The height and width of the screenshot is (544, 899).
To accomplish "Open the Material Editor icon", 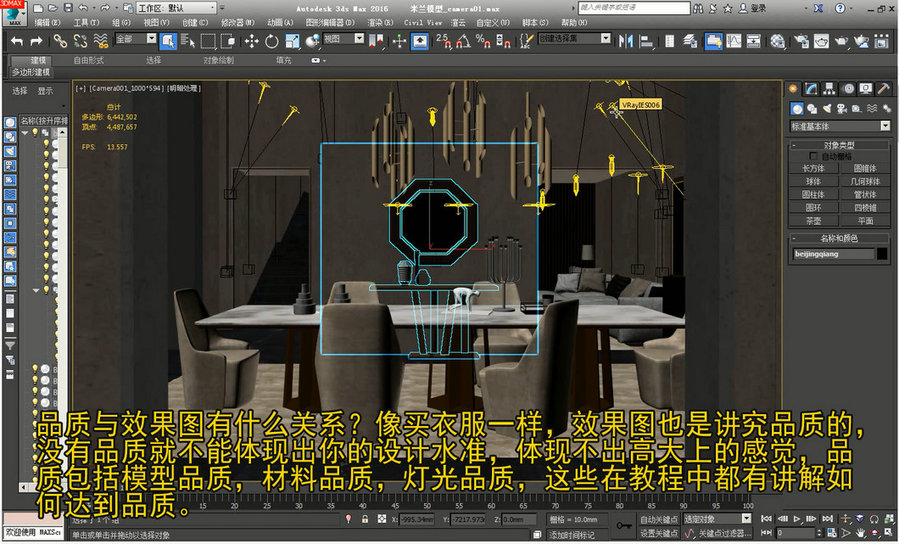I will (x=777, y=41).
